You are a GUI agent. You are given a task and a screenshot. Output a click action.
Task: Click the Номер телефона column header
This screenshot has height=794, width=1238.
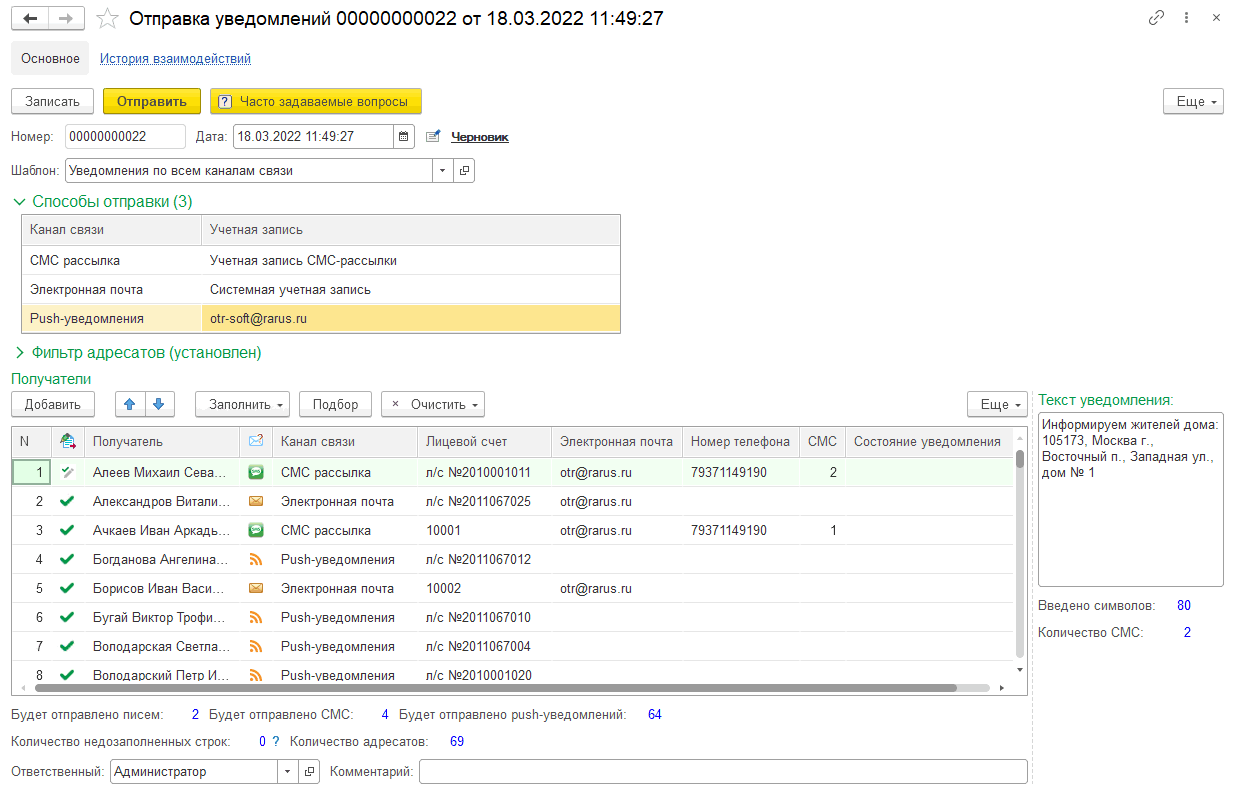coord(740,441)
